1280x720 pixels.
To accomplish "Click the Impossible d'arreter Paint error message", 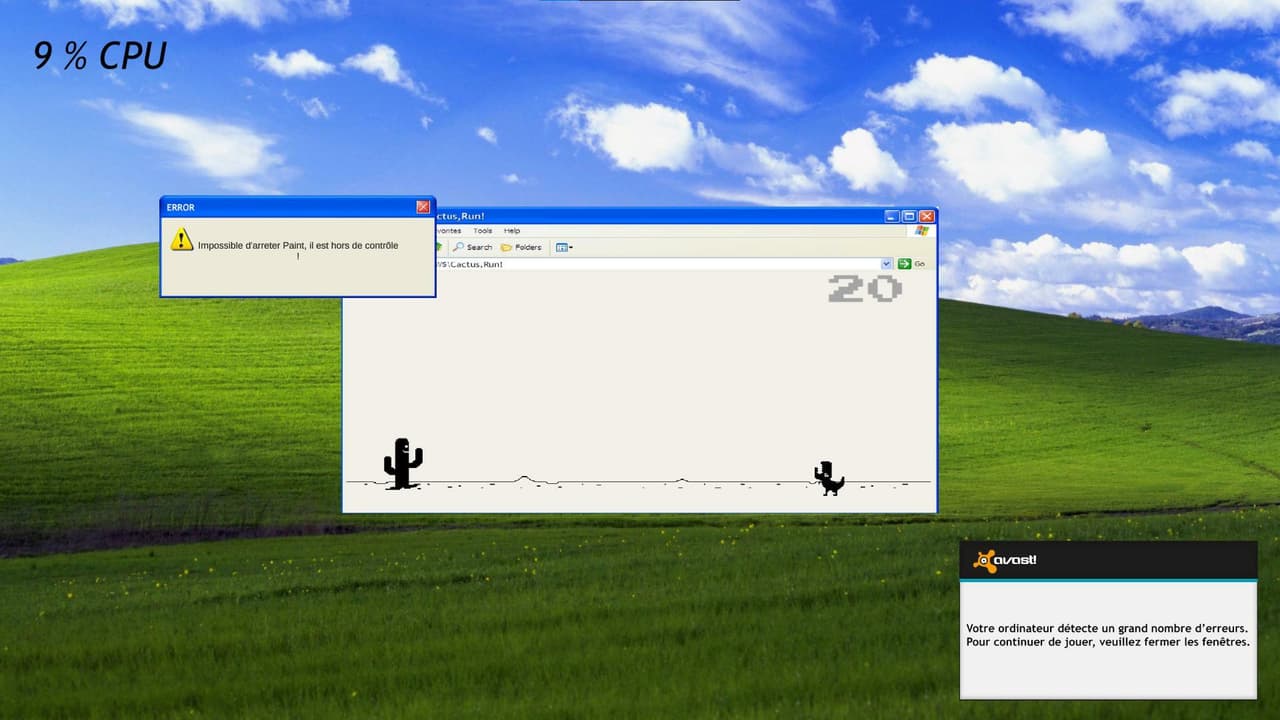I will click(x=298, y=250).
